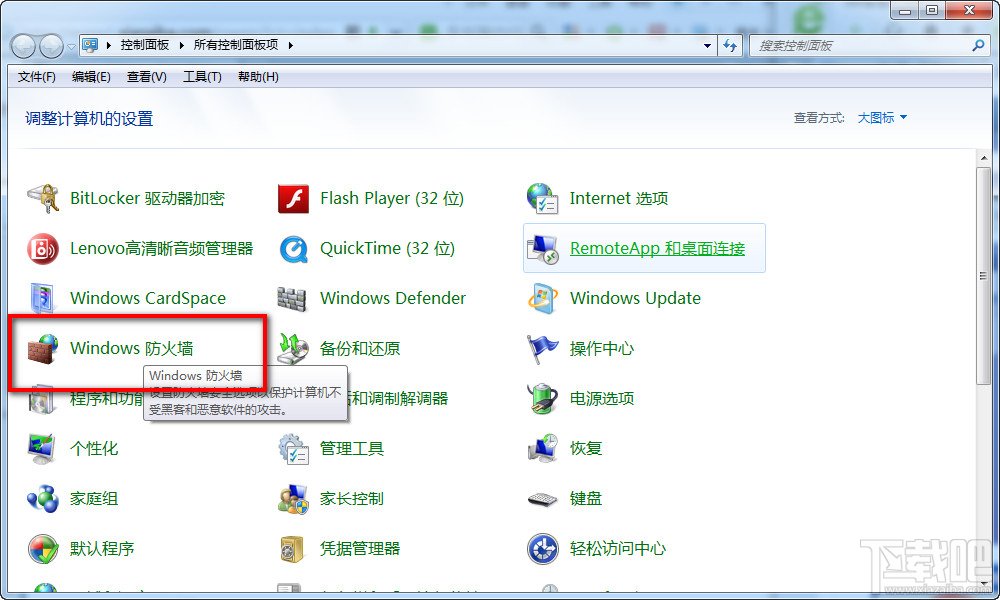Open the QuickTime icon
Image resolution: width=1000 pixels, height=600 pixels.
pos(293,248)
